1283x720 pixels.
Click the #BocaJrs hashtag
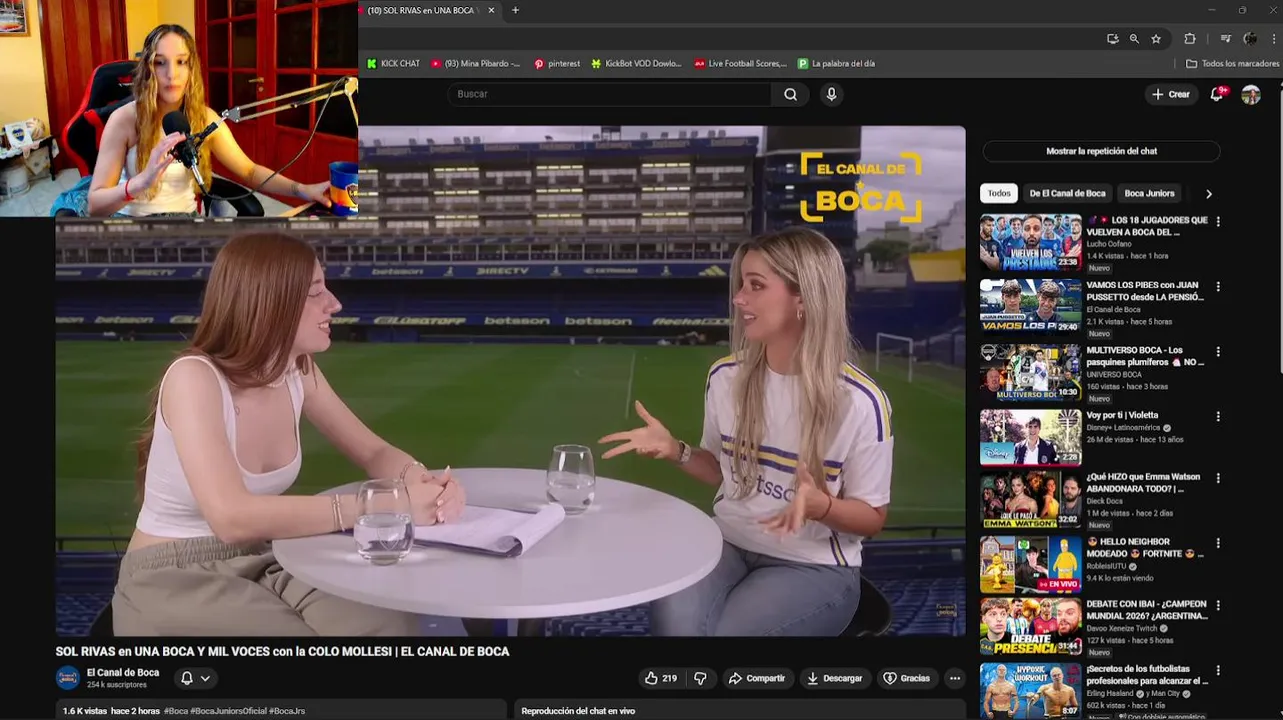click(x=287, y=711)
